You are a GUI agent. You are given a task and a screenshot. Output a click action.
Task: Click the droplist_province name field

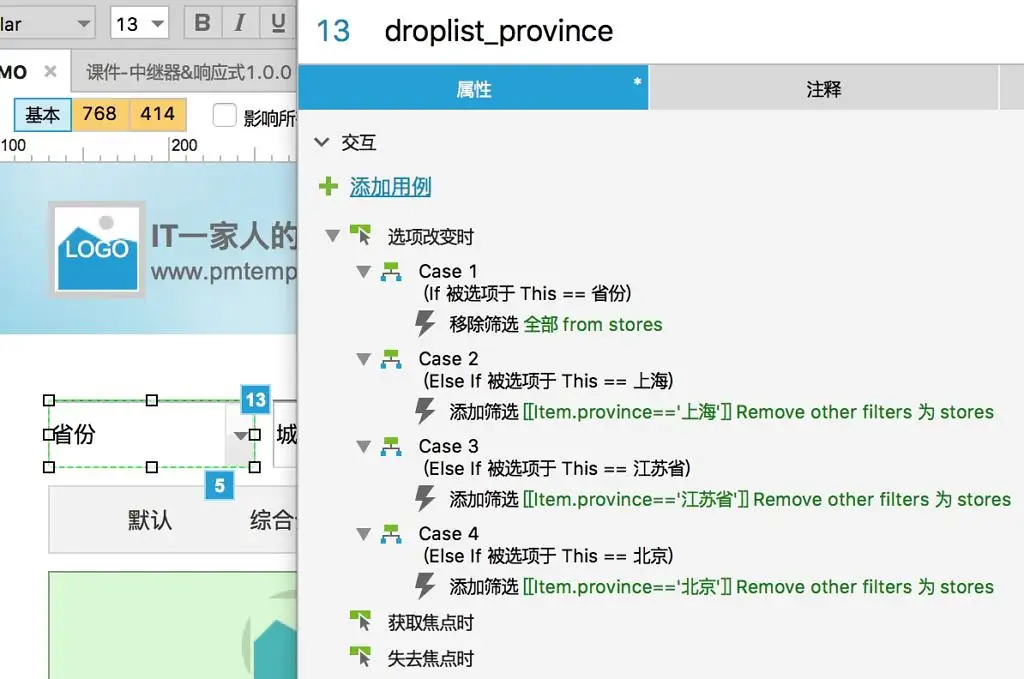pos(498,31)
